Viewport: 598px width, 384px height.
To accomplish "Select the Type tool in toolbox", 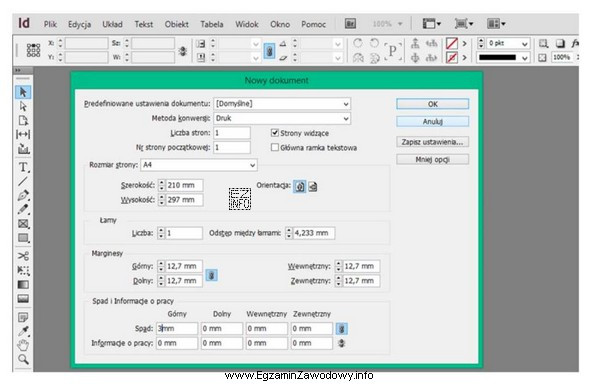I will click(x=23, y=167).
